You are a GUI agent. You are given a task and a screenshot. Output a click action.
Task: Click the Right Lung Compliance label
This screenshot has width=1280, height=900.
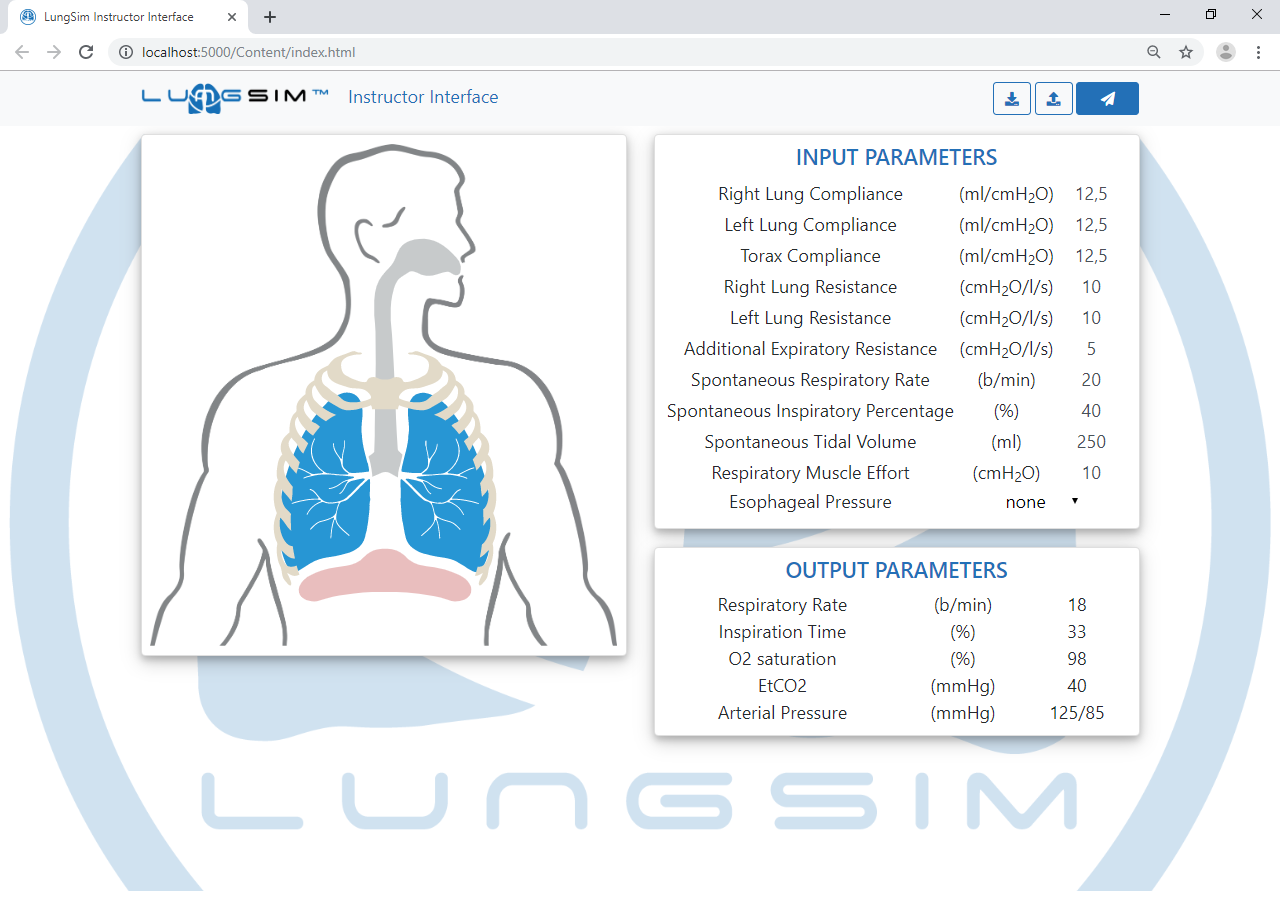tap(810, 194)
